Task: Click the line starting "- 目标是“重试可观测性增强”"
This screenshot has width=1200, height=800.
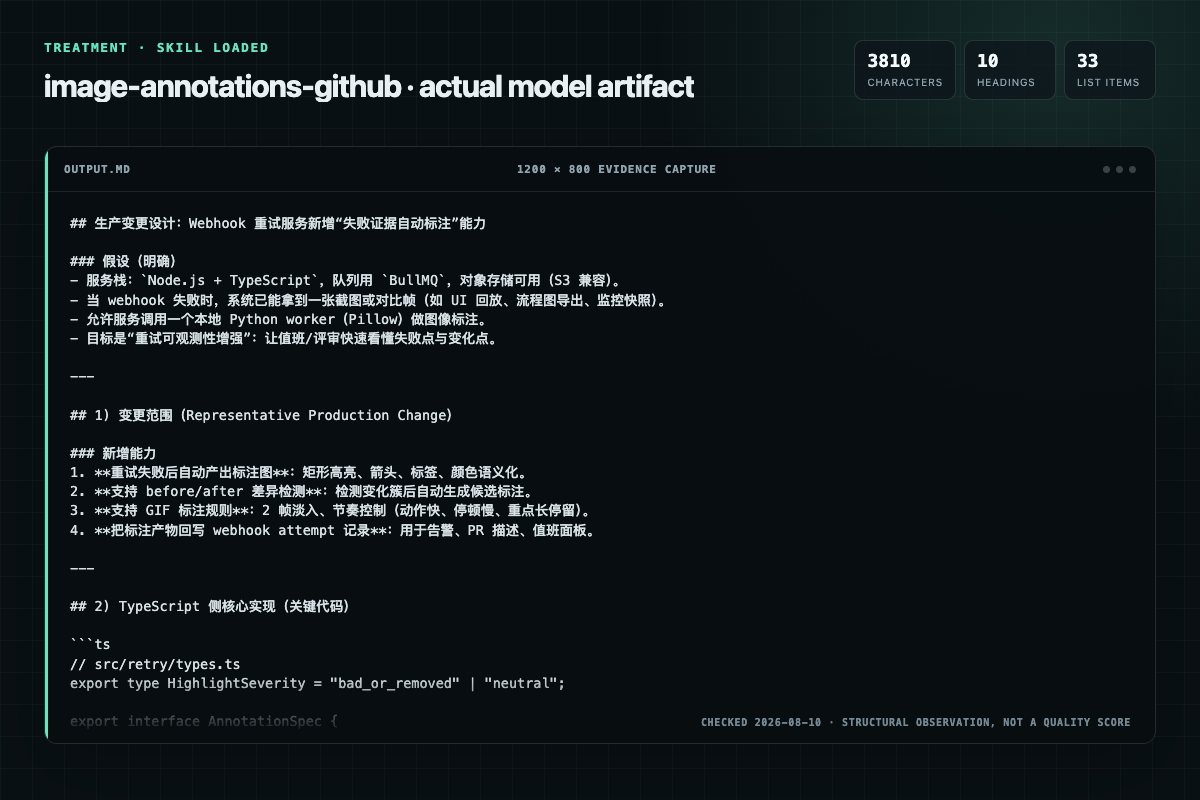Action: pyautogui.click(x=283, y=338)
